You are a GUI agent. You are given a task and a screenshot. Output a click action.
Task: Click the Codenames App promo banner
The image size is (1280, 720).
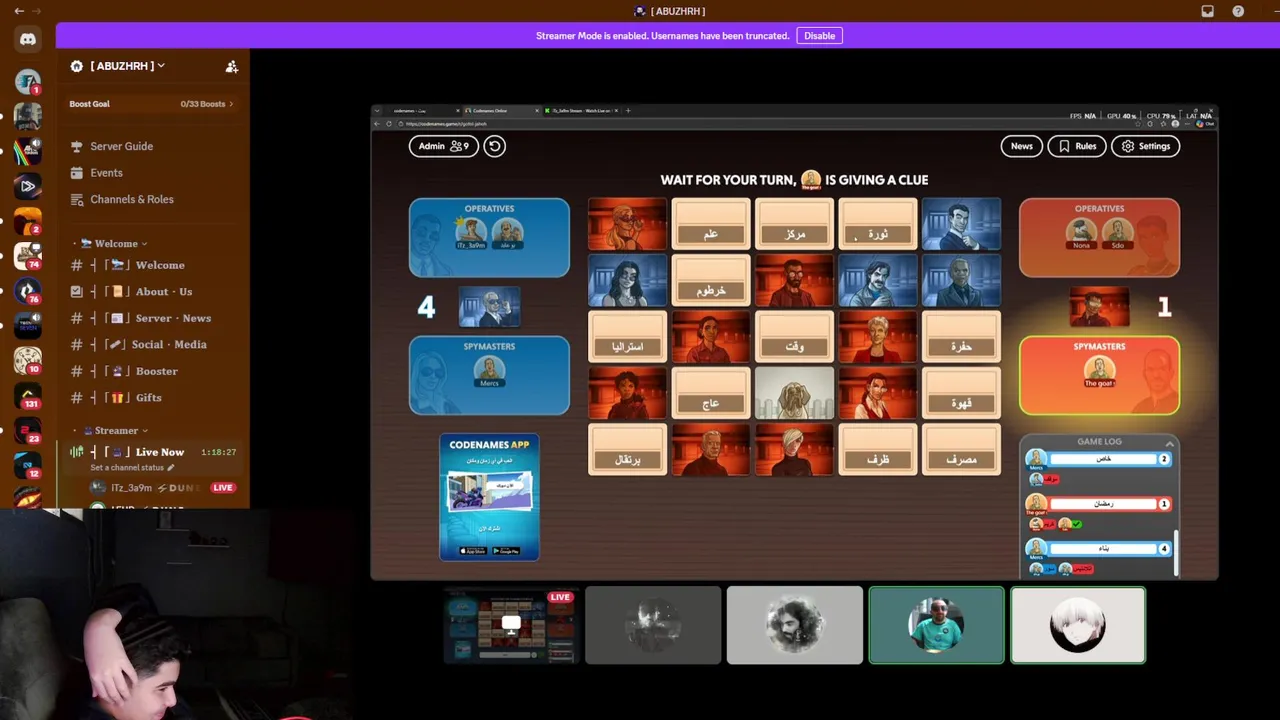489,497
